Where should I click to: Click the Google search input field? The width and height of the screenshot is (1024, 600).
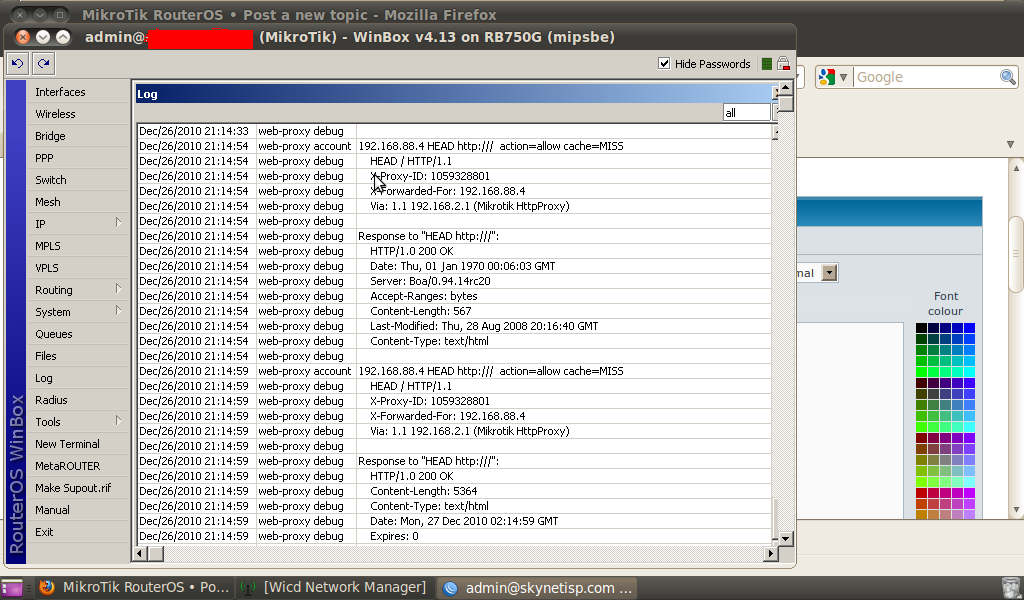926,77
